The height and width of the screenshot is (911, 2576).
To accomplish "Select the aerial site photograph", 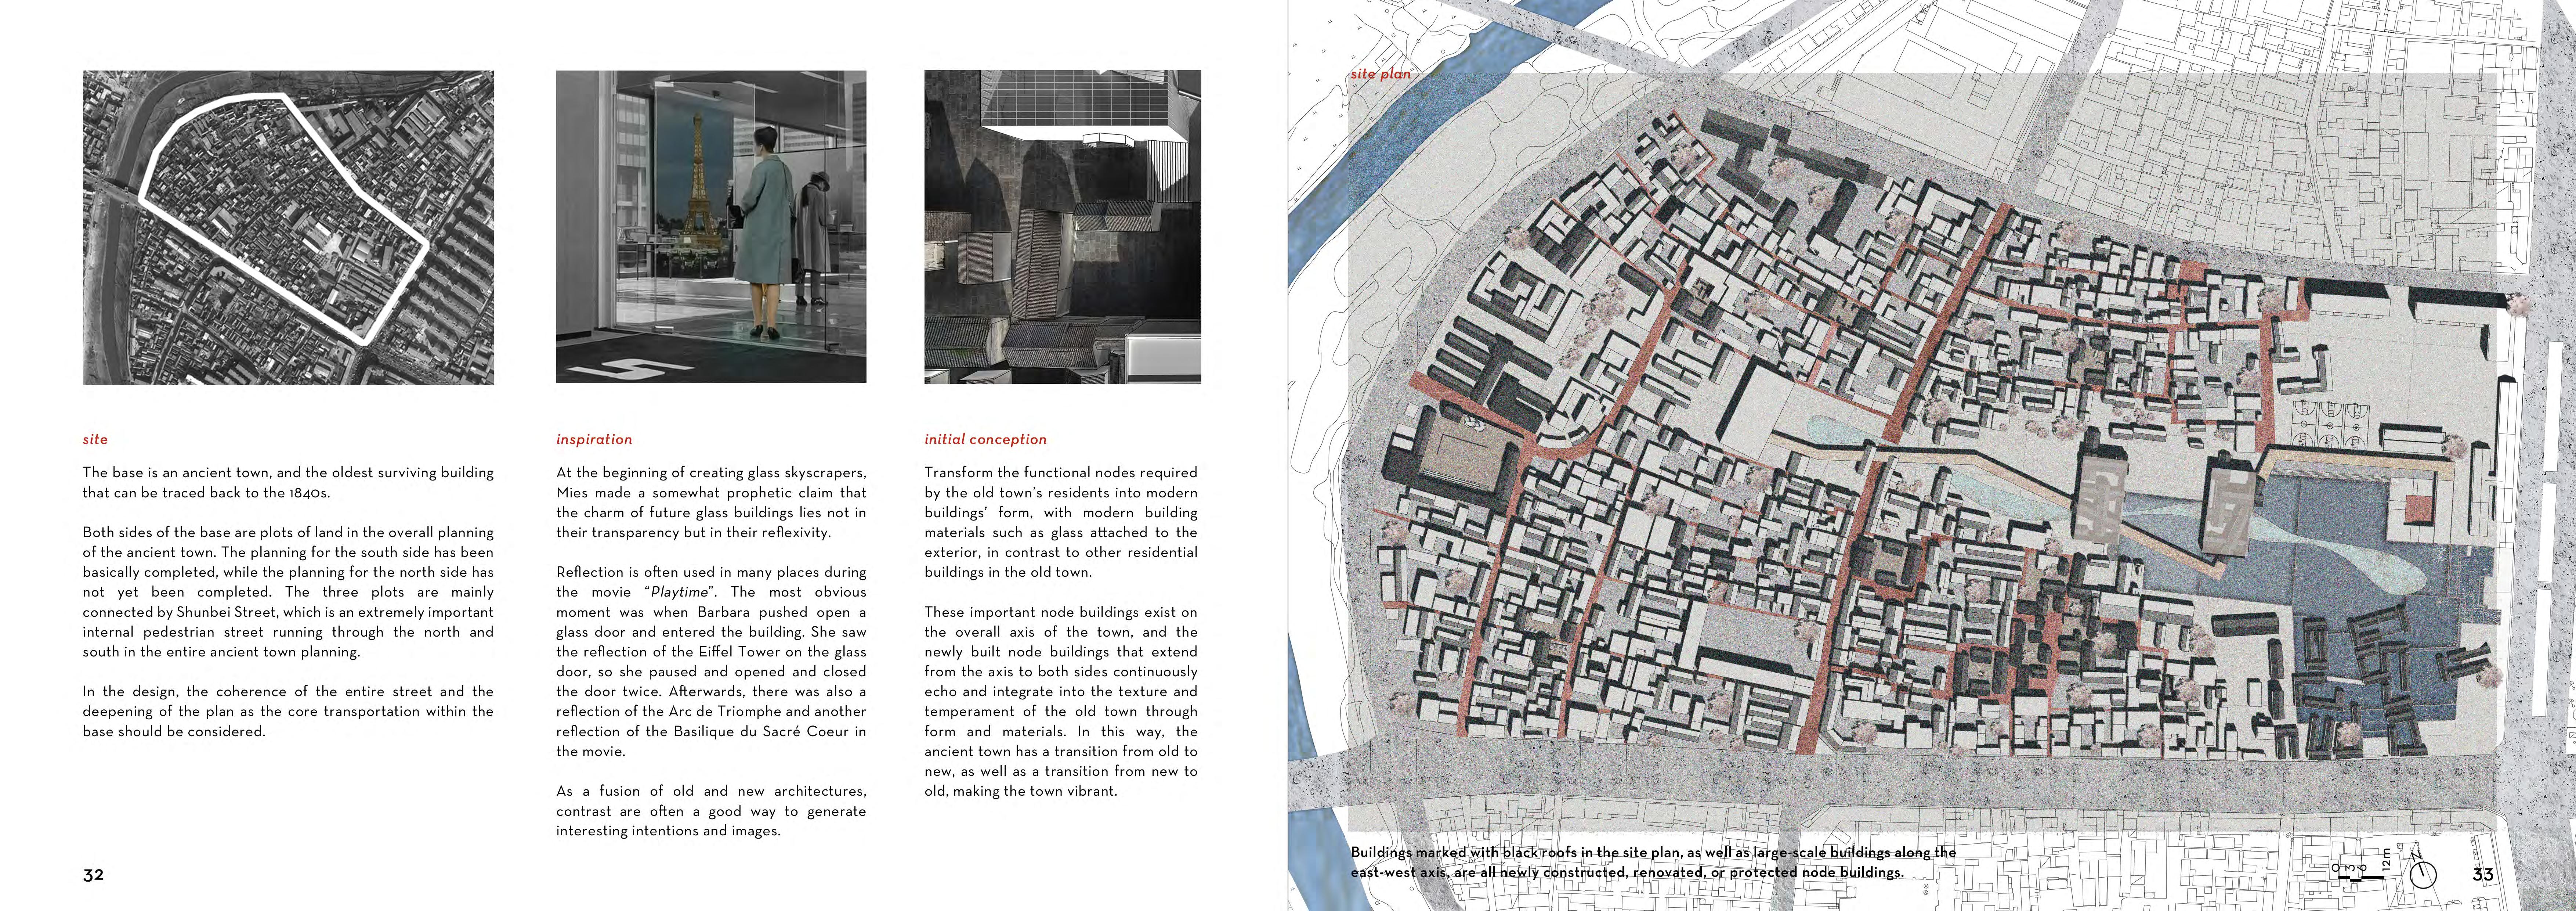I will click(288, 227).
